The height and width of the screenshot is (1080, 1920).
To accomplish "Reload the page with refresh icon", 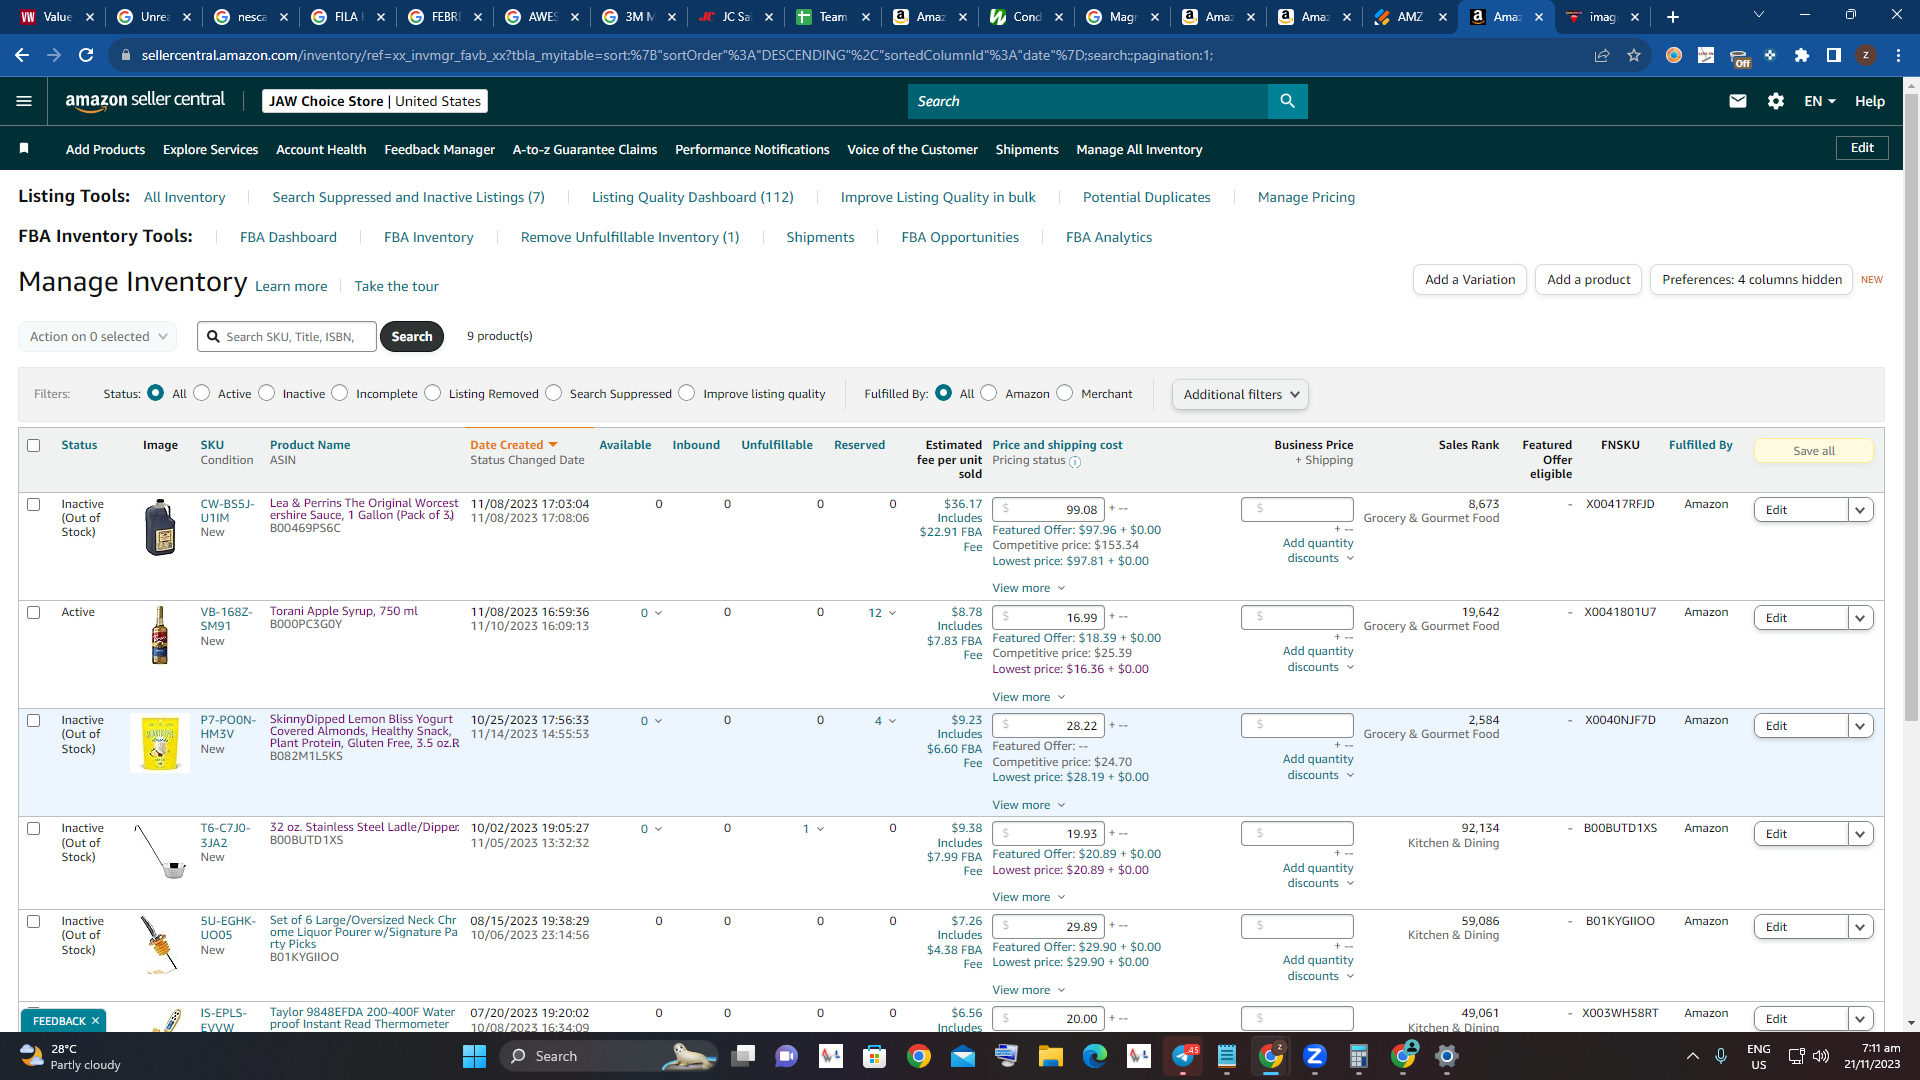I will point(86,55).
